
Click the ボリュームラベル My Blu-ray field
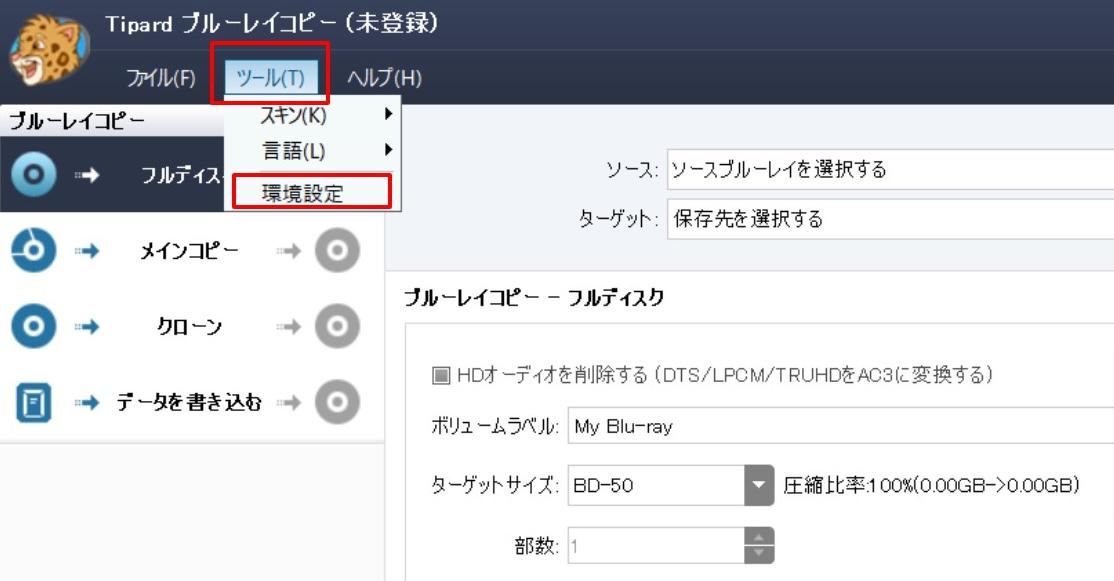pyautogui.click(x=840, y=425)
